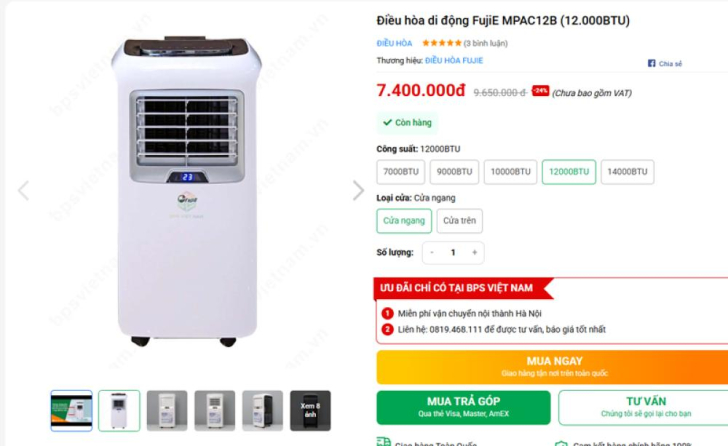Select the 7000BTU capacity option
The height and width of the screenshot is (446, 728).
(401, 172)
